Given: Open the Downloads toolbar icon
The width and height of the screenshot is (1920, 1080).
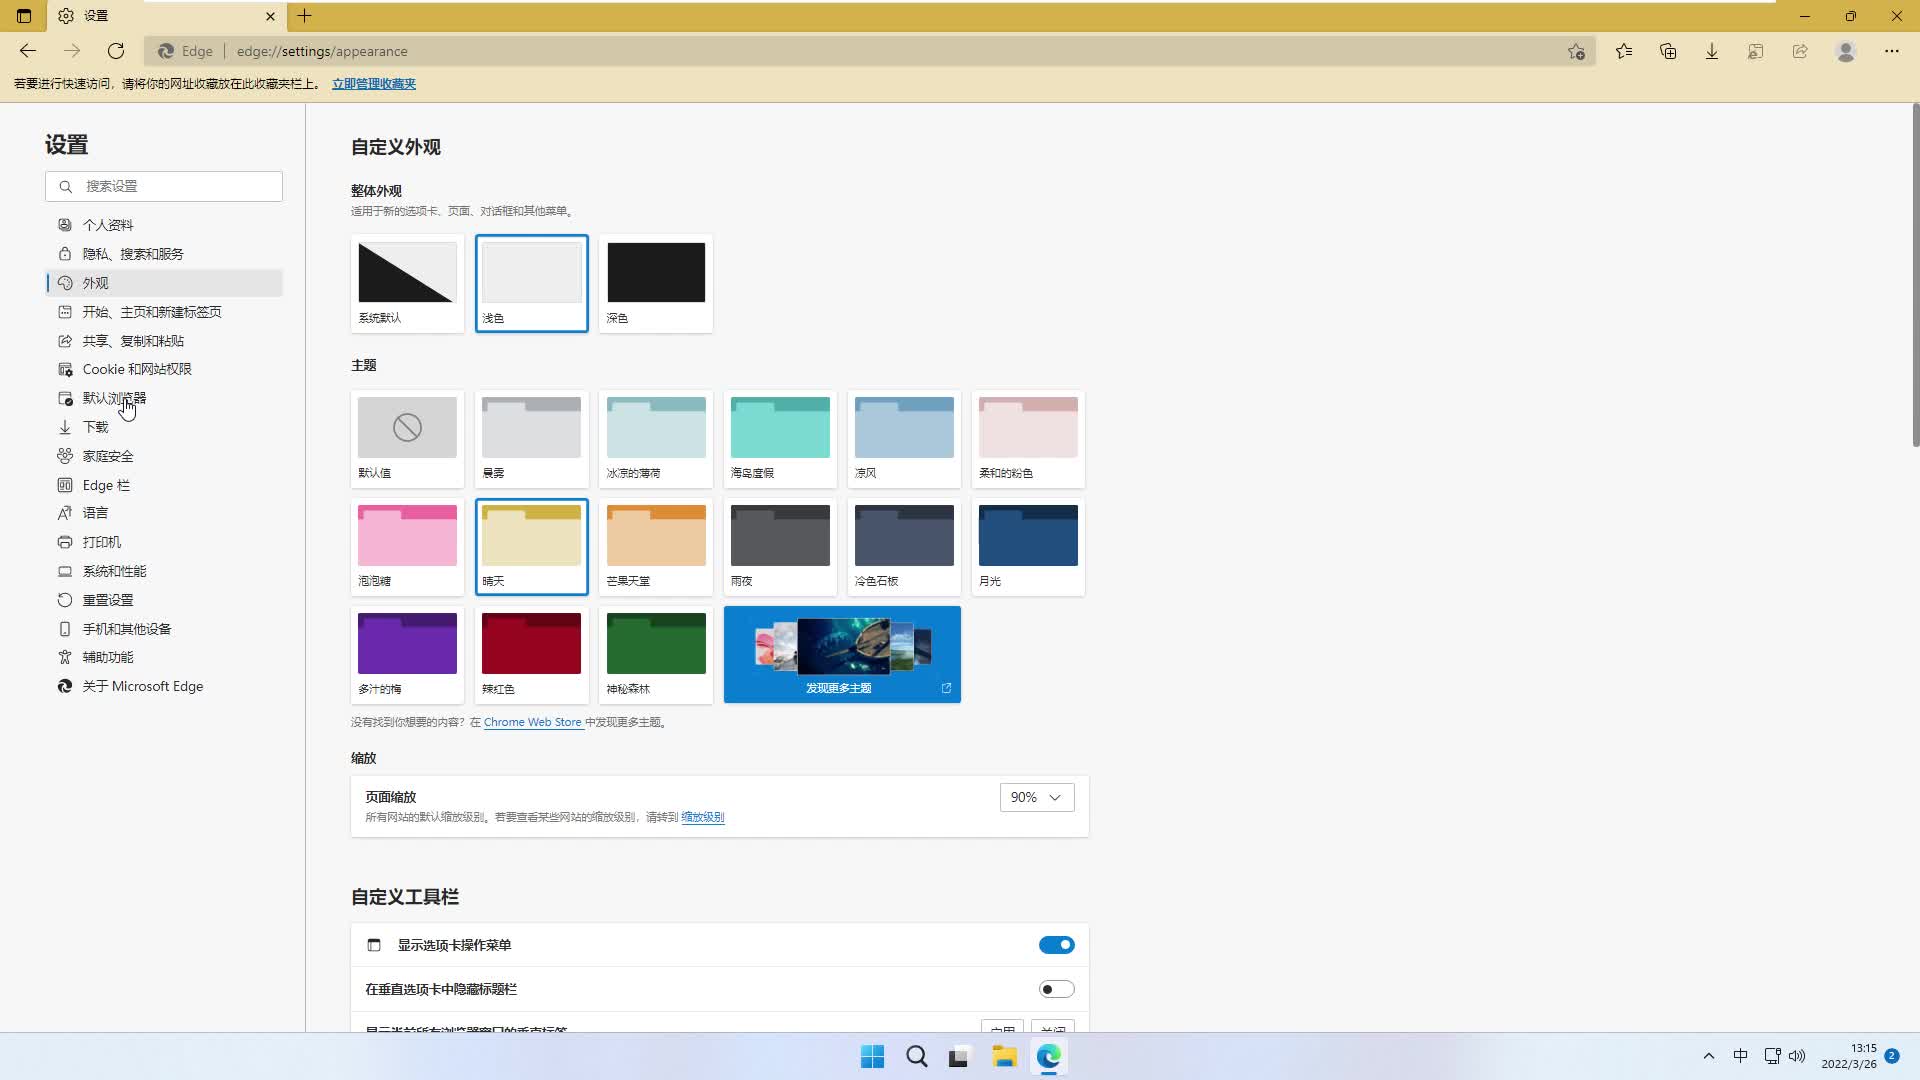Looking at the screenshot, I should point(1711,51).
